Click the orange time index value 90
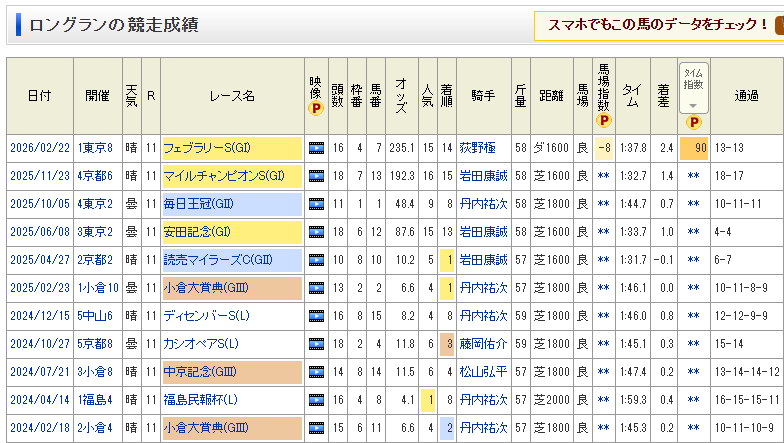The height and width of the screenshot is (443, 784). click(x=693, y=148)
